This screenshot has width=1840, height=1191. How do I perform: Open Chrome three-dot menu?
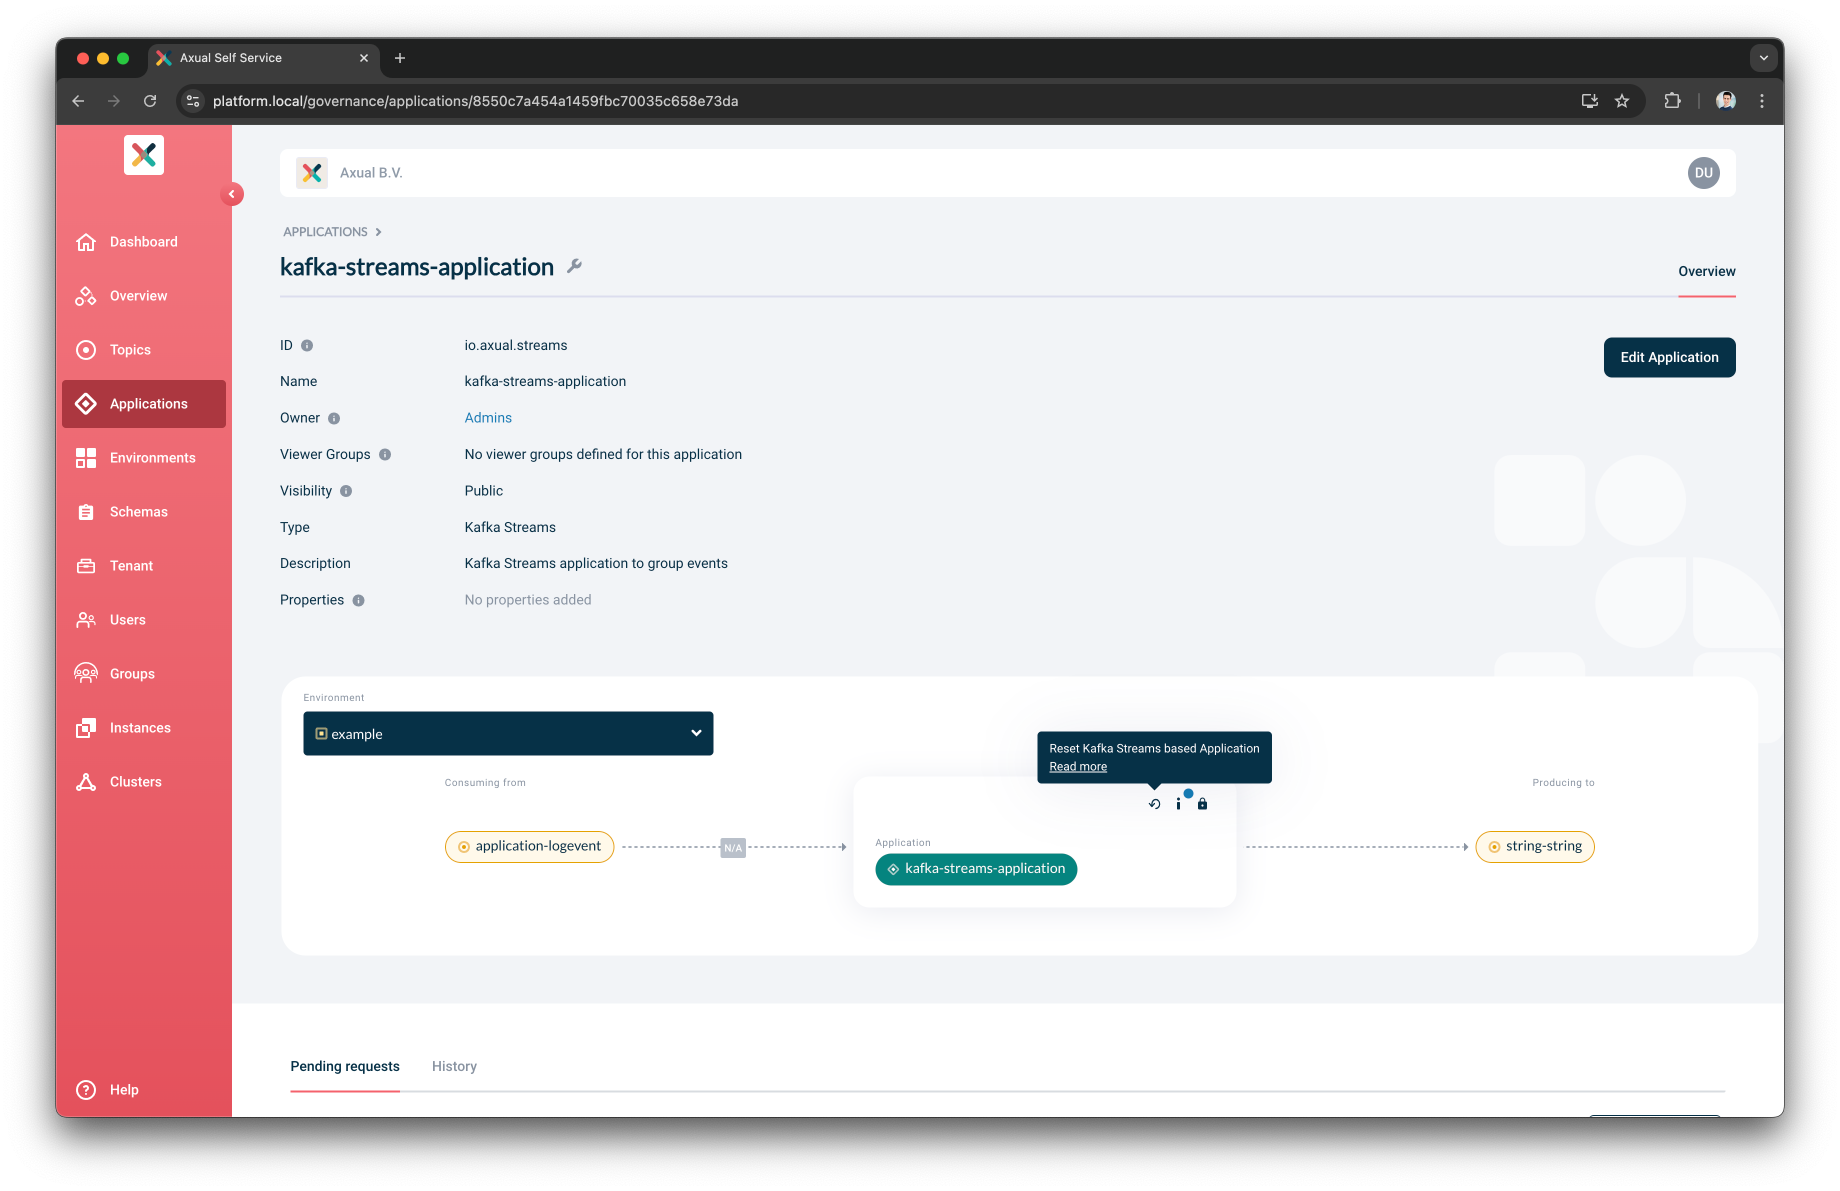[x=1762, y=101]
